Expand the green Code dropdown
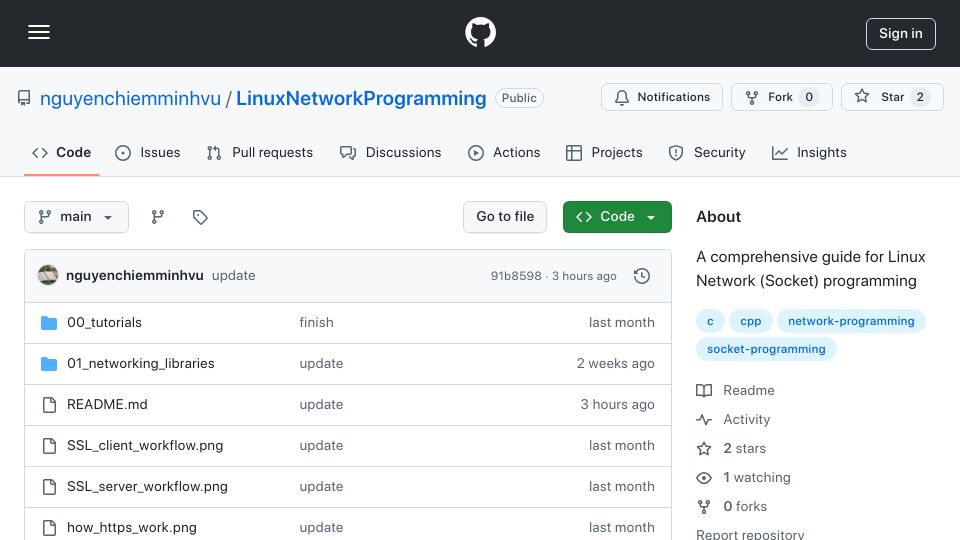 [617, 217]
